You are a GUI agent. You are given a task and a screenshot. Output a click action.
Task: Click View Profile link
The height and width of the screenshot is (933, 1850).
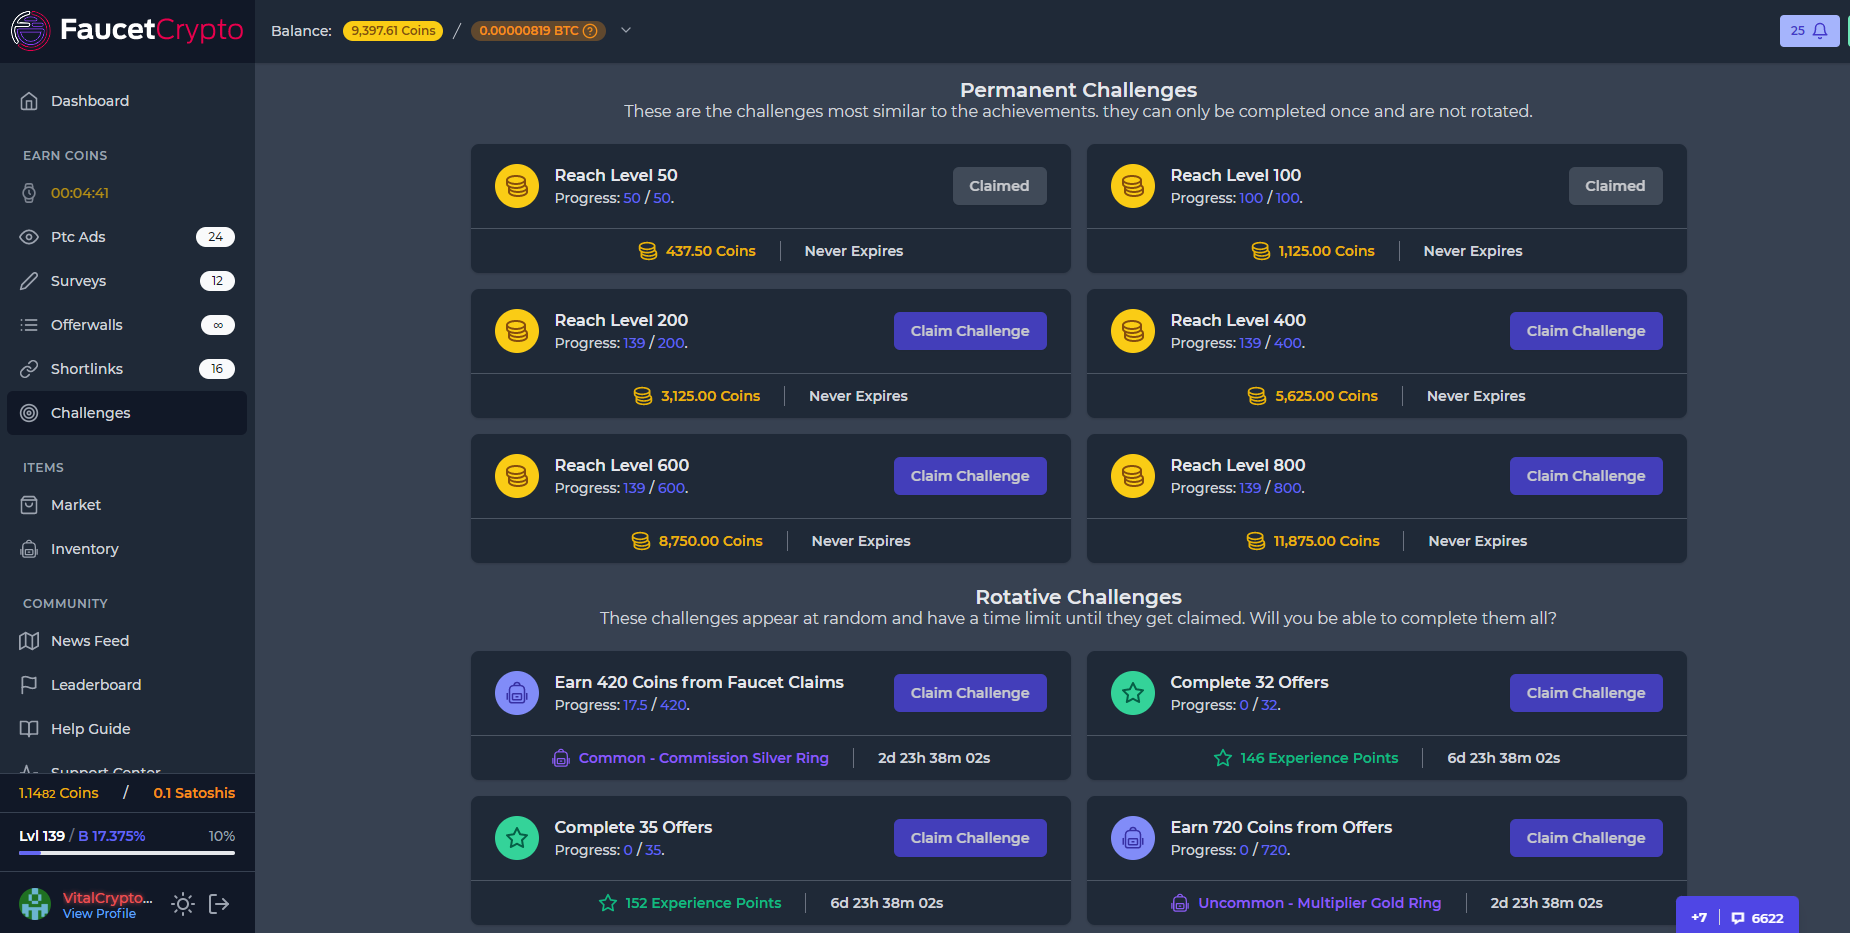point(99,914)
